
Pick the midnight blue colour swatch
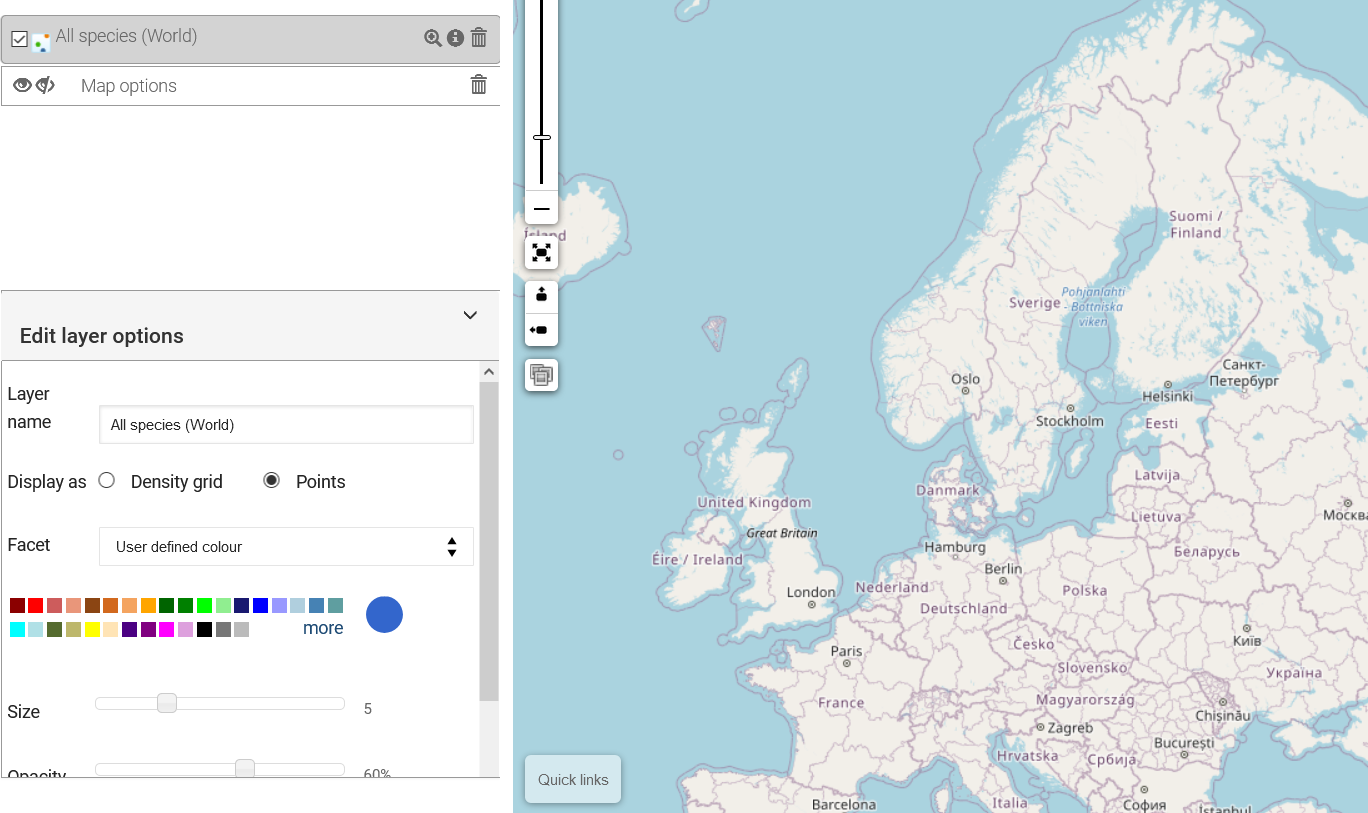coord(241,605)
